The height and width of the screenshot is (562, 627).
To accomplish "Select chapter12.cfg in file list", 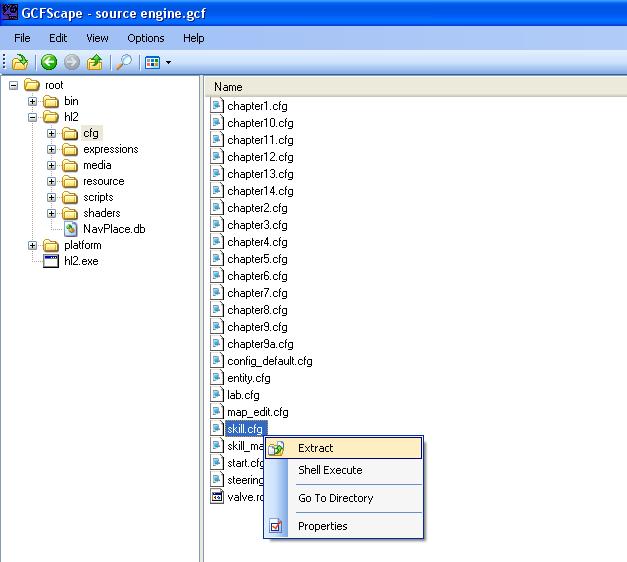I will tap(260, 157).
